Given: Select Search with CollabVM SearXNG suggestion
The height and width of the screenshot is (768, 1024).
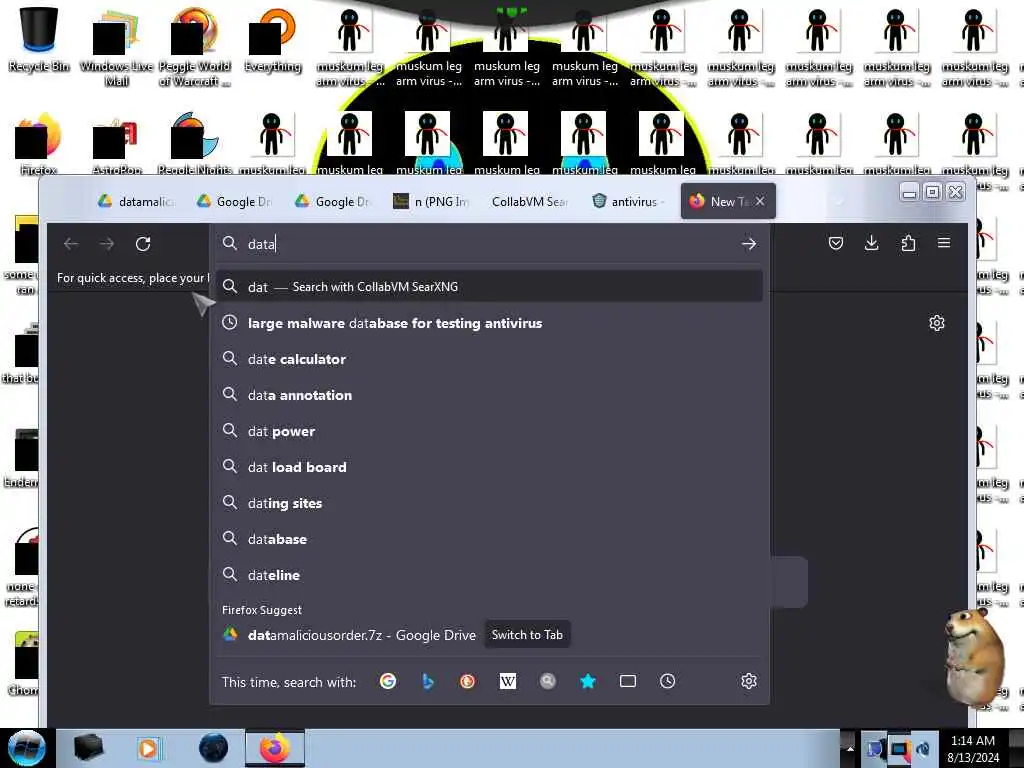Looking at the screenshot, I should 489,287.
